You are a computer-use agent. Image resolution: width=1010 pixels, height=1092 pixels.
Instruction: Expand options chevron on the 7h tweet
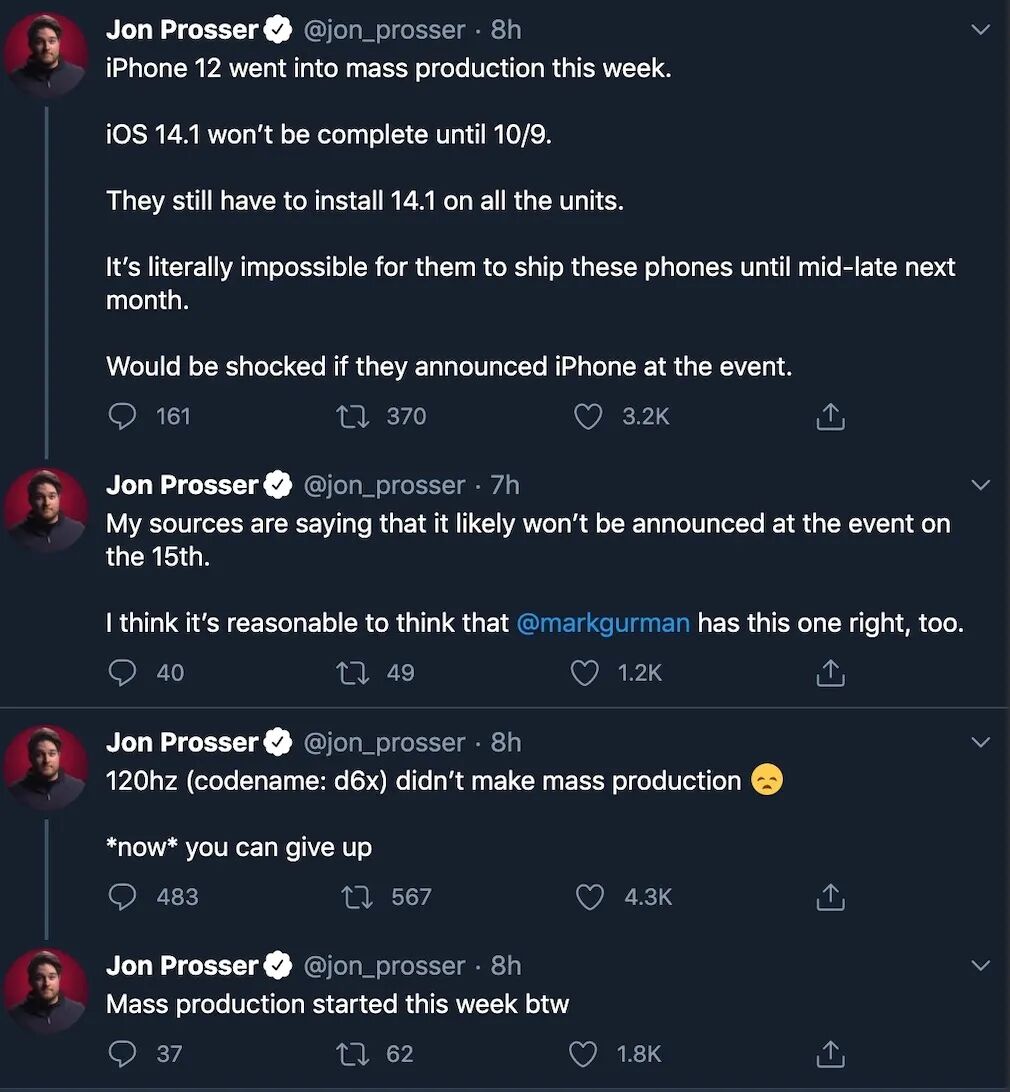pyautogui.click(x=981, y=485)
